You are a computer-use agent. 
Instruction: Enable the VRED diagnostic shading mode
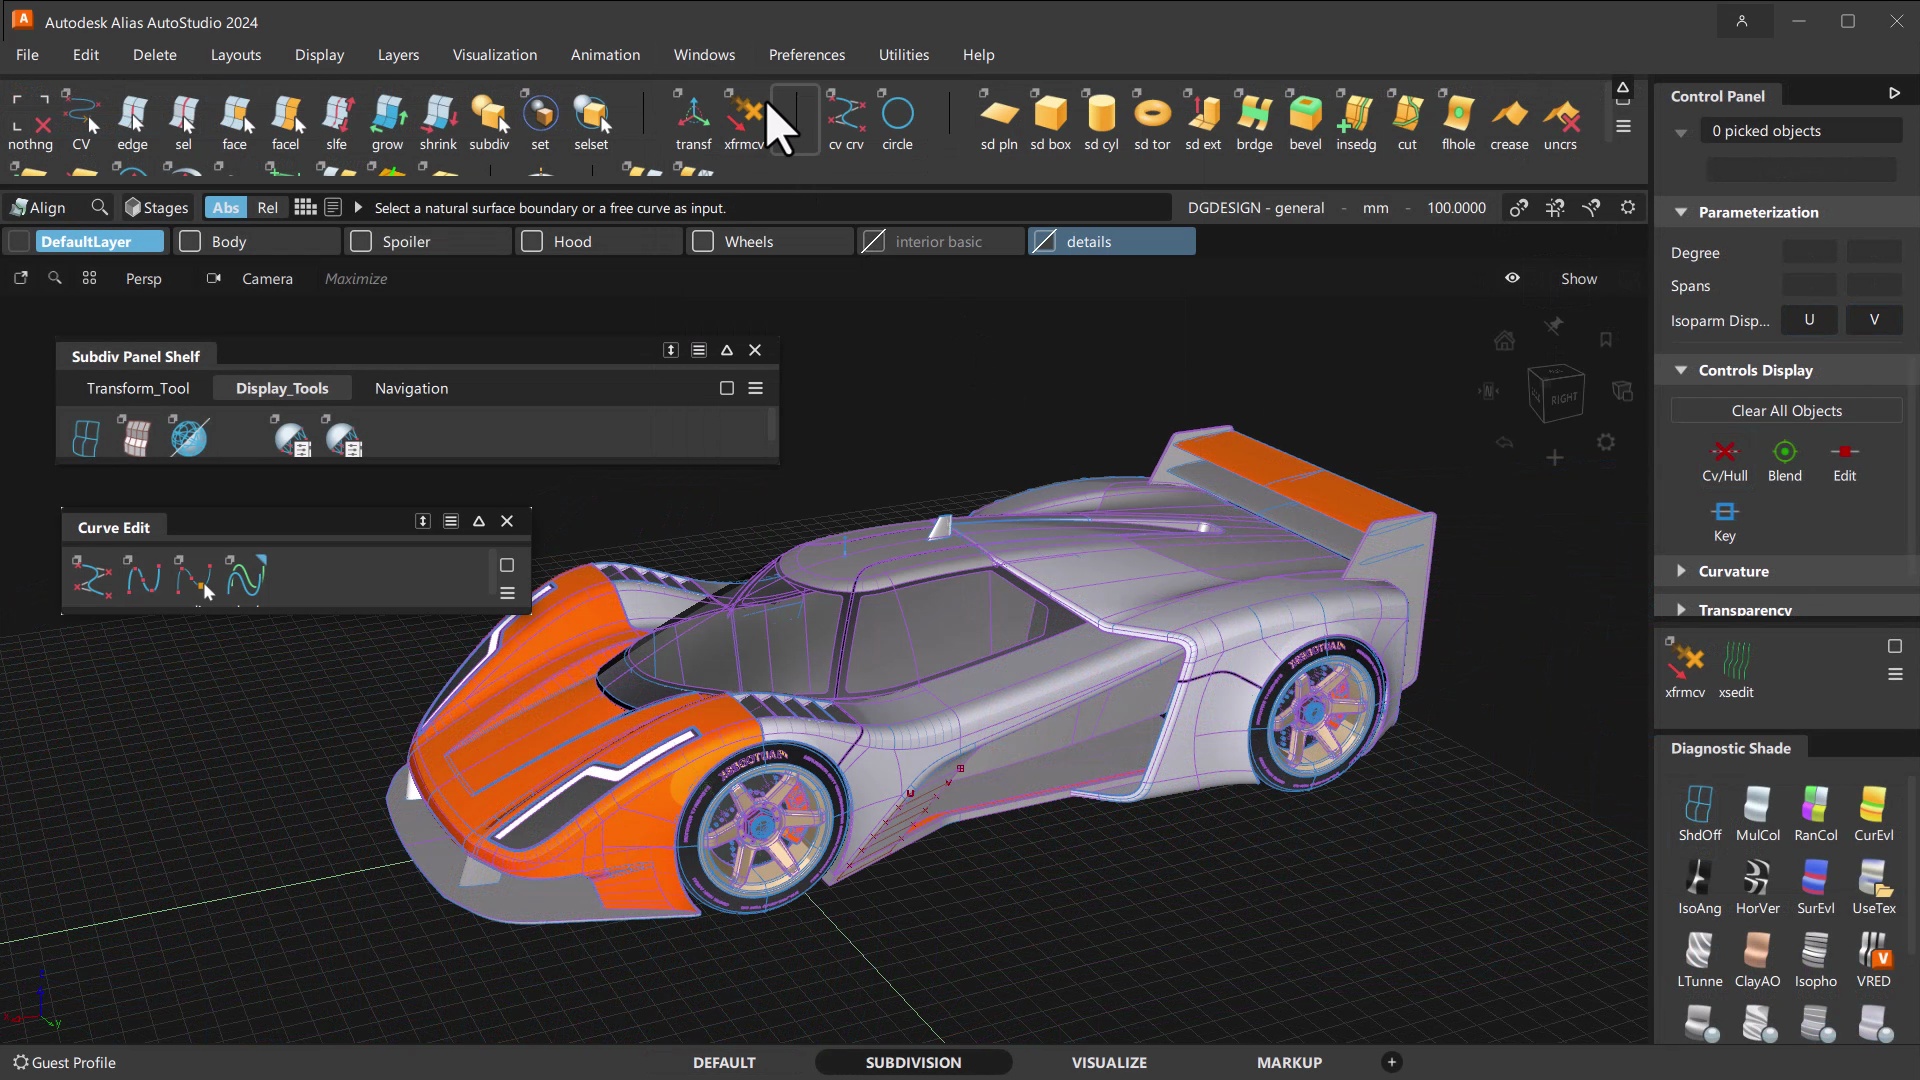click(1874, 957)
